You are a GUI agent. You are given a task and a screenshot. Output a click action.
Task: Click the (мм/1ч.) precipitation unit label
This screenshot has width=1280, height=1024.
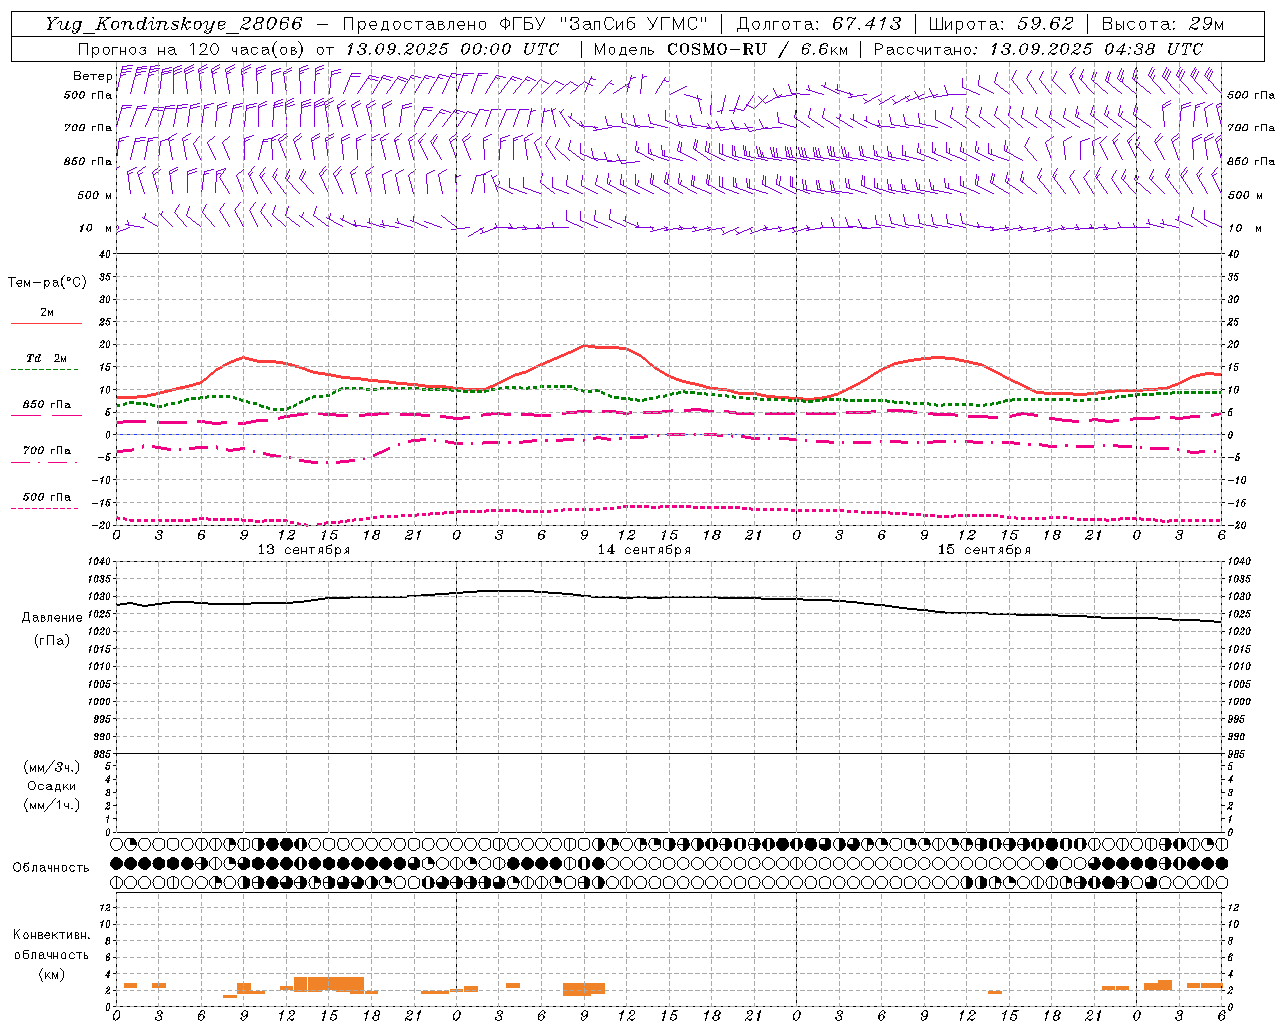52,805
